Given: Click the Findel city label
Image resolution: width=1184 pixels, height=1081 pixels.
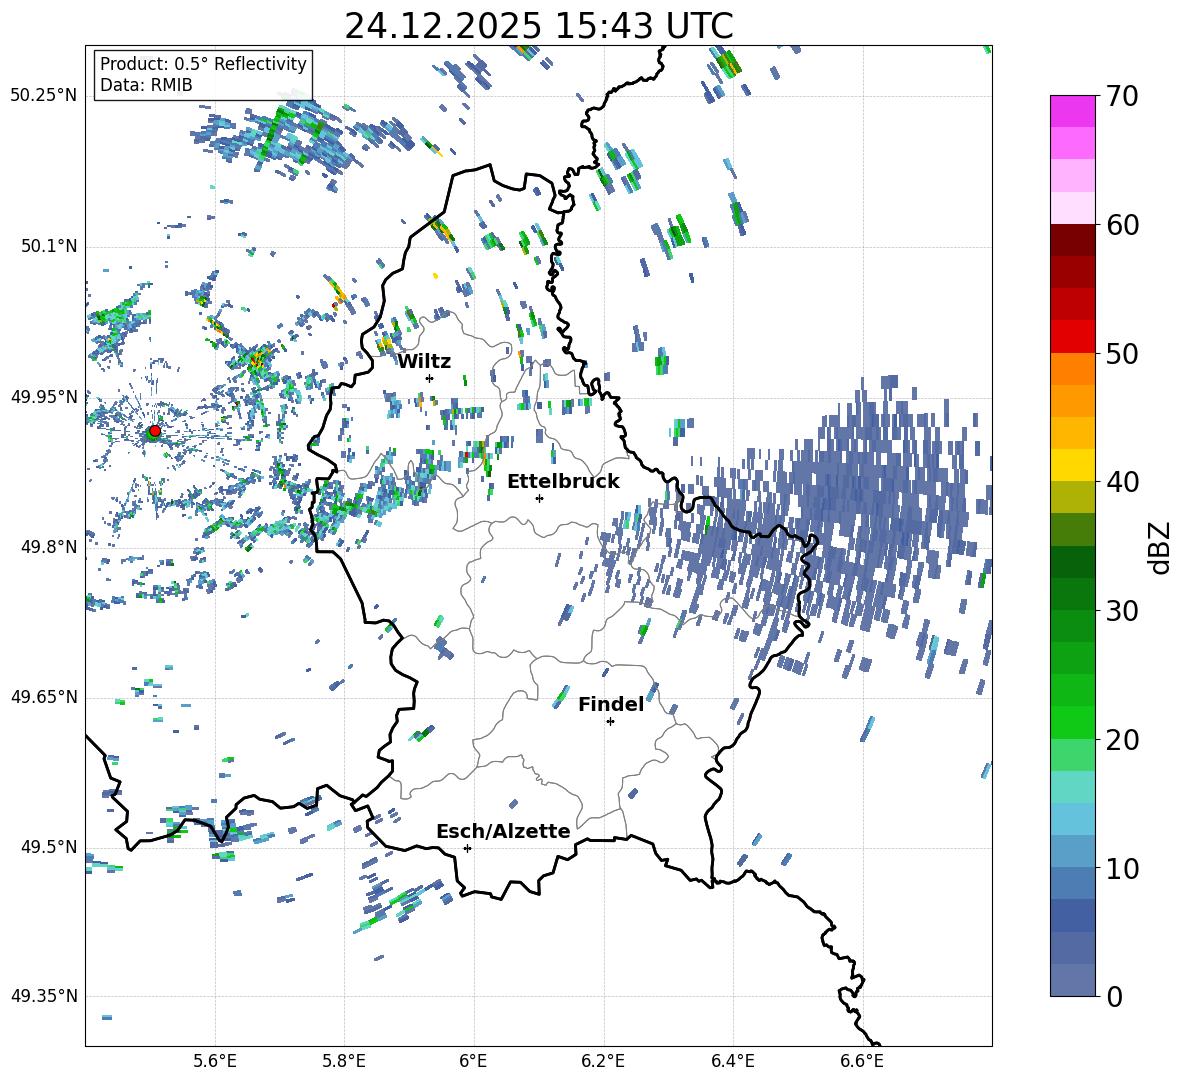Looking at the screenshot, I should (611, 704).
